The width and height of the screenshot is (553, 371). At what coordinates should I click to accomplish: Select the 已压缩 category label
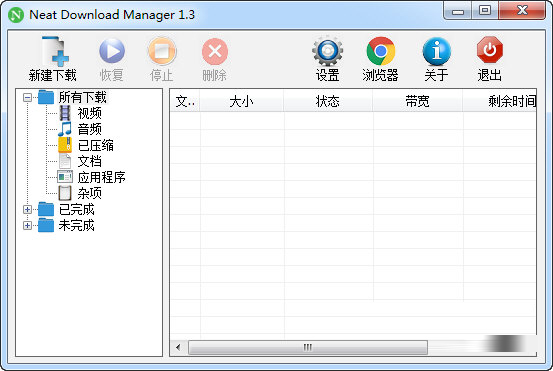pos(96,145)
